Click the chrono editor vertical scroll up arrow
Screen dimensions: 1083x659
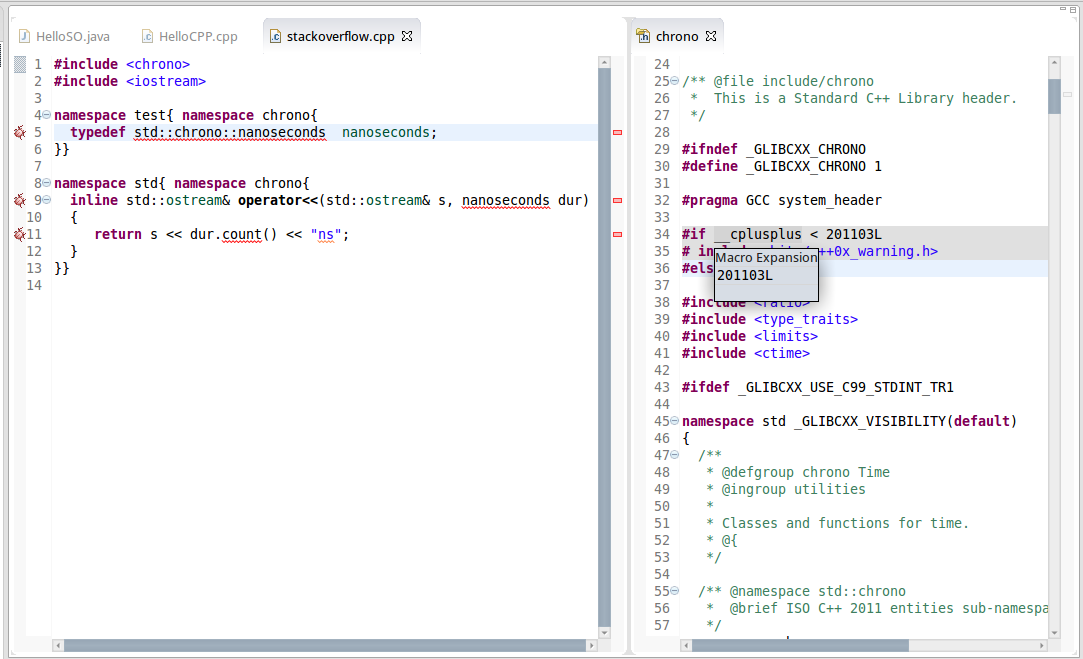1054,62
